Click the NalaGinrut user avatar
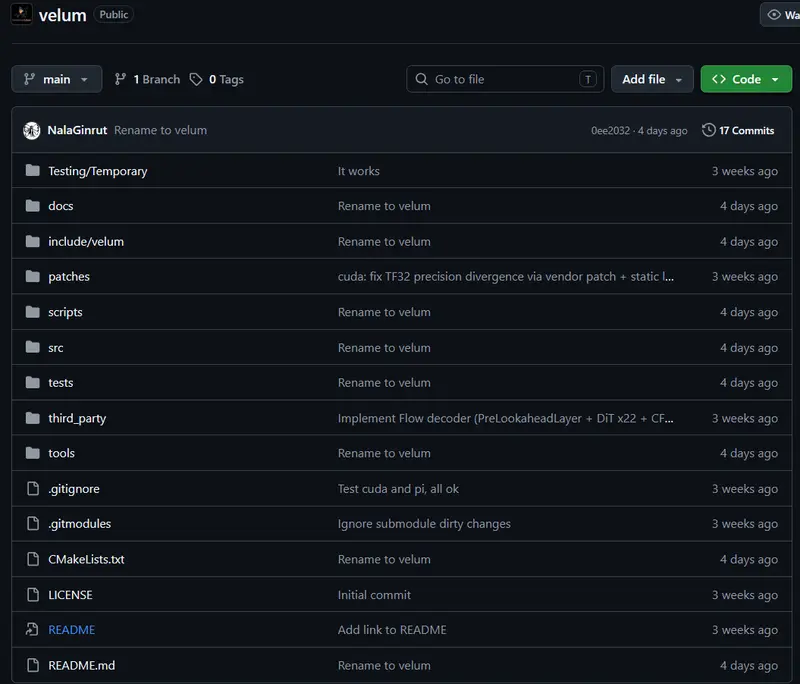This screenshot has width=800, height=684. pos(32,131)
